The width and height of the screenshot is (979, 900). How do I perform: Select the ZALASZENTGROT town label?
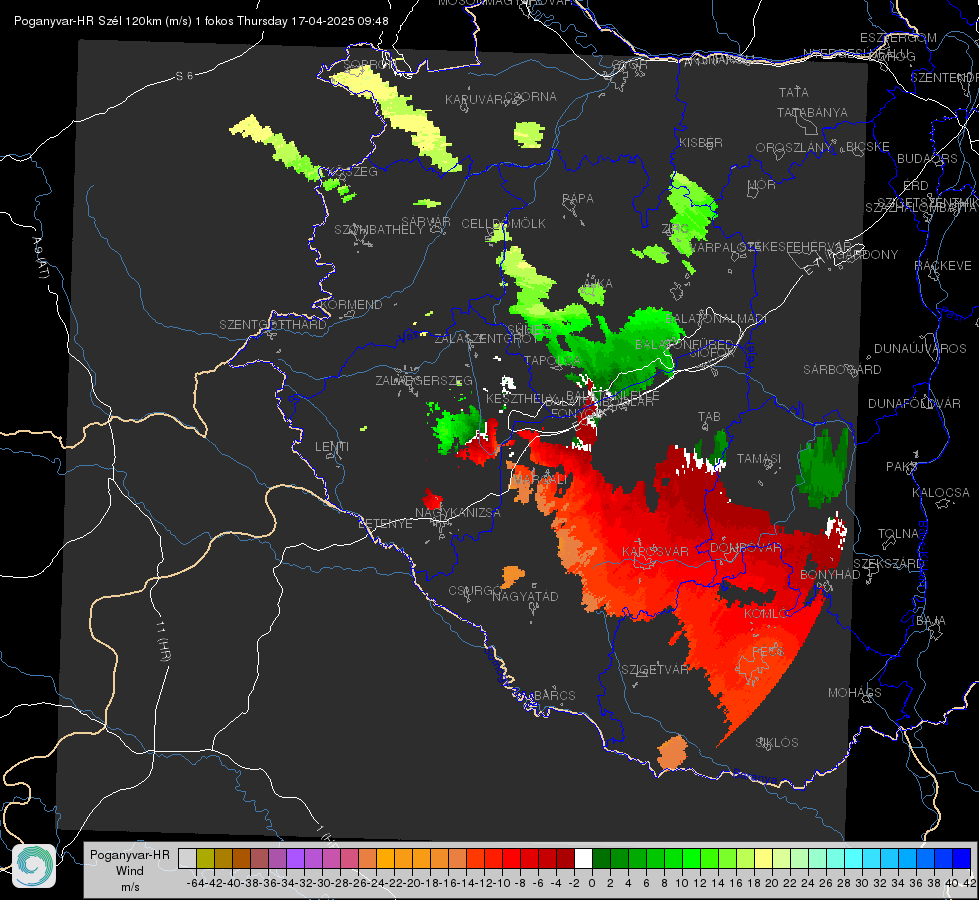pyautogui.click(x=486, y=339)
